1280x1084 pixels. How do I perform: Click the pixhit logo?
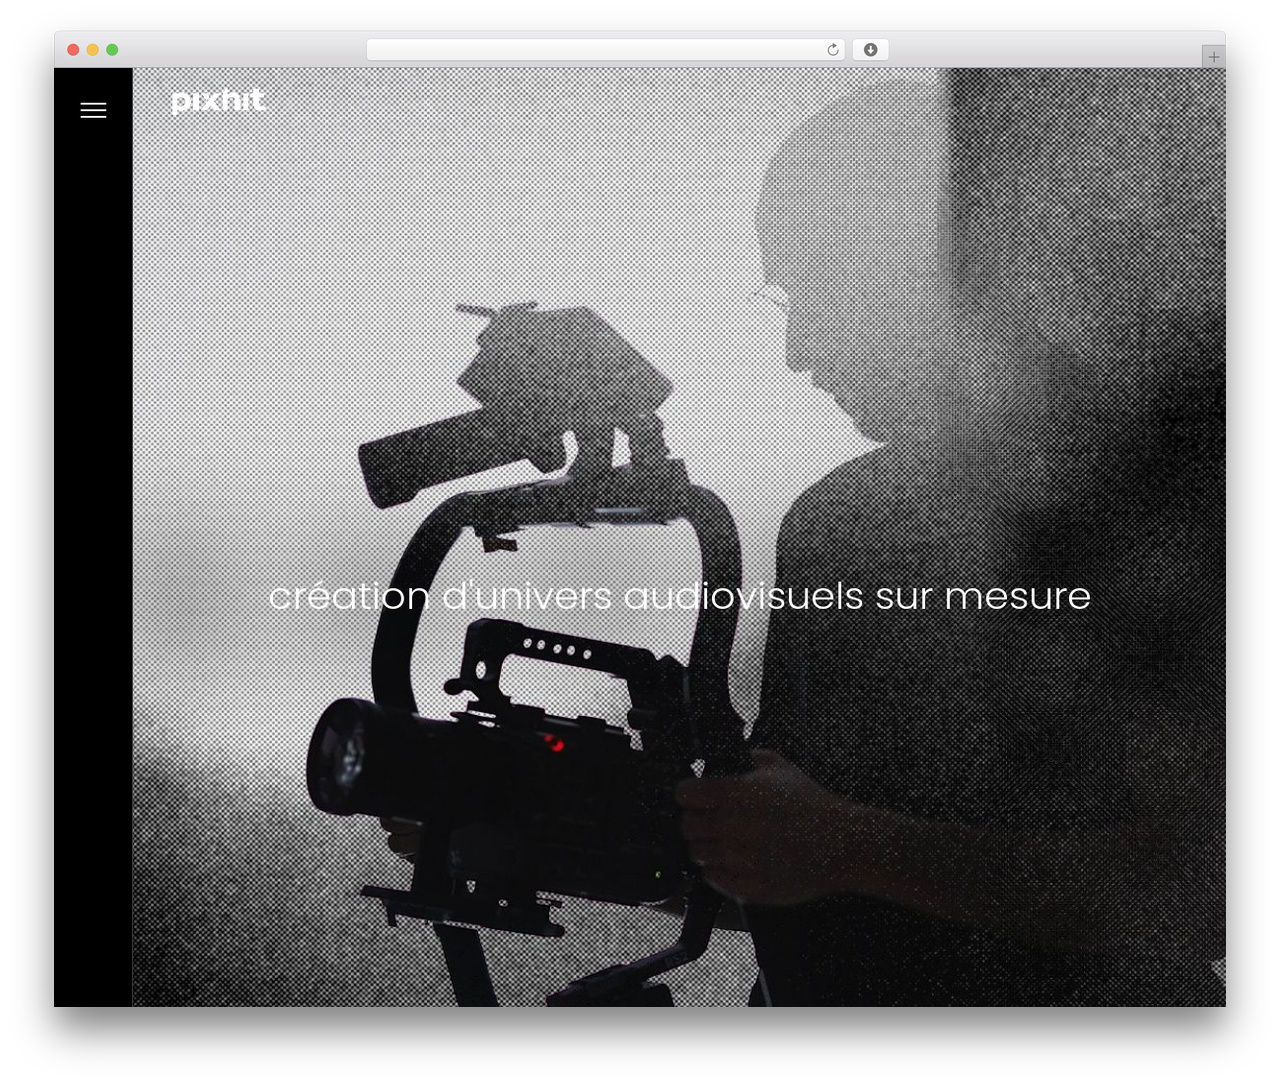218,100
